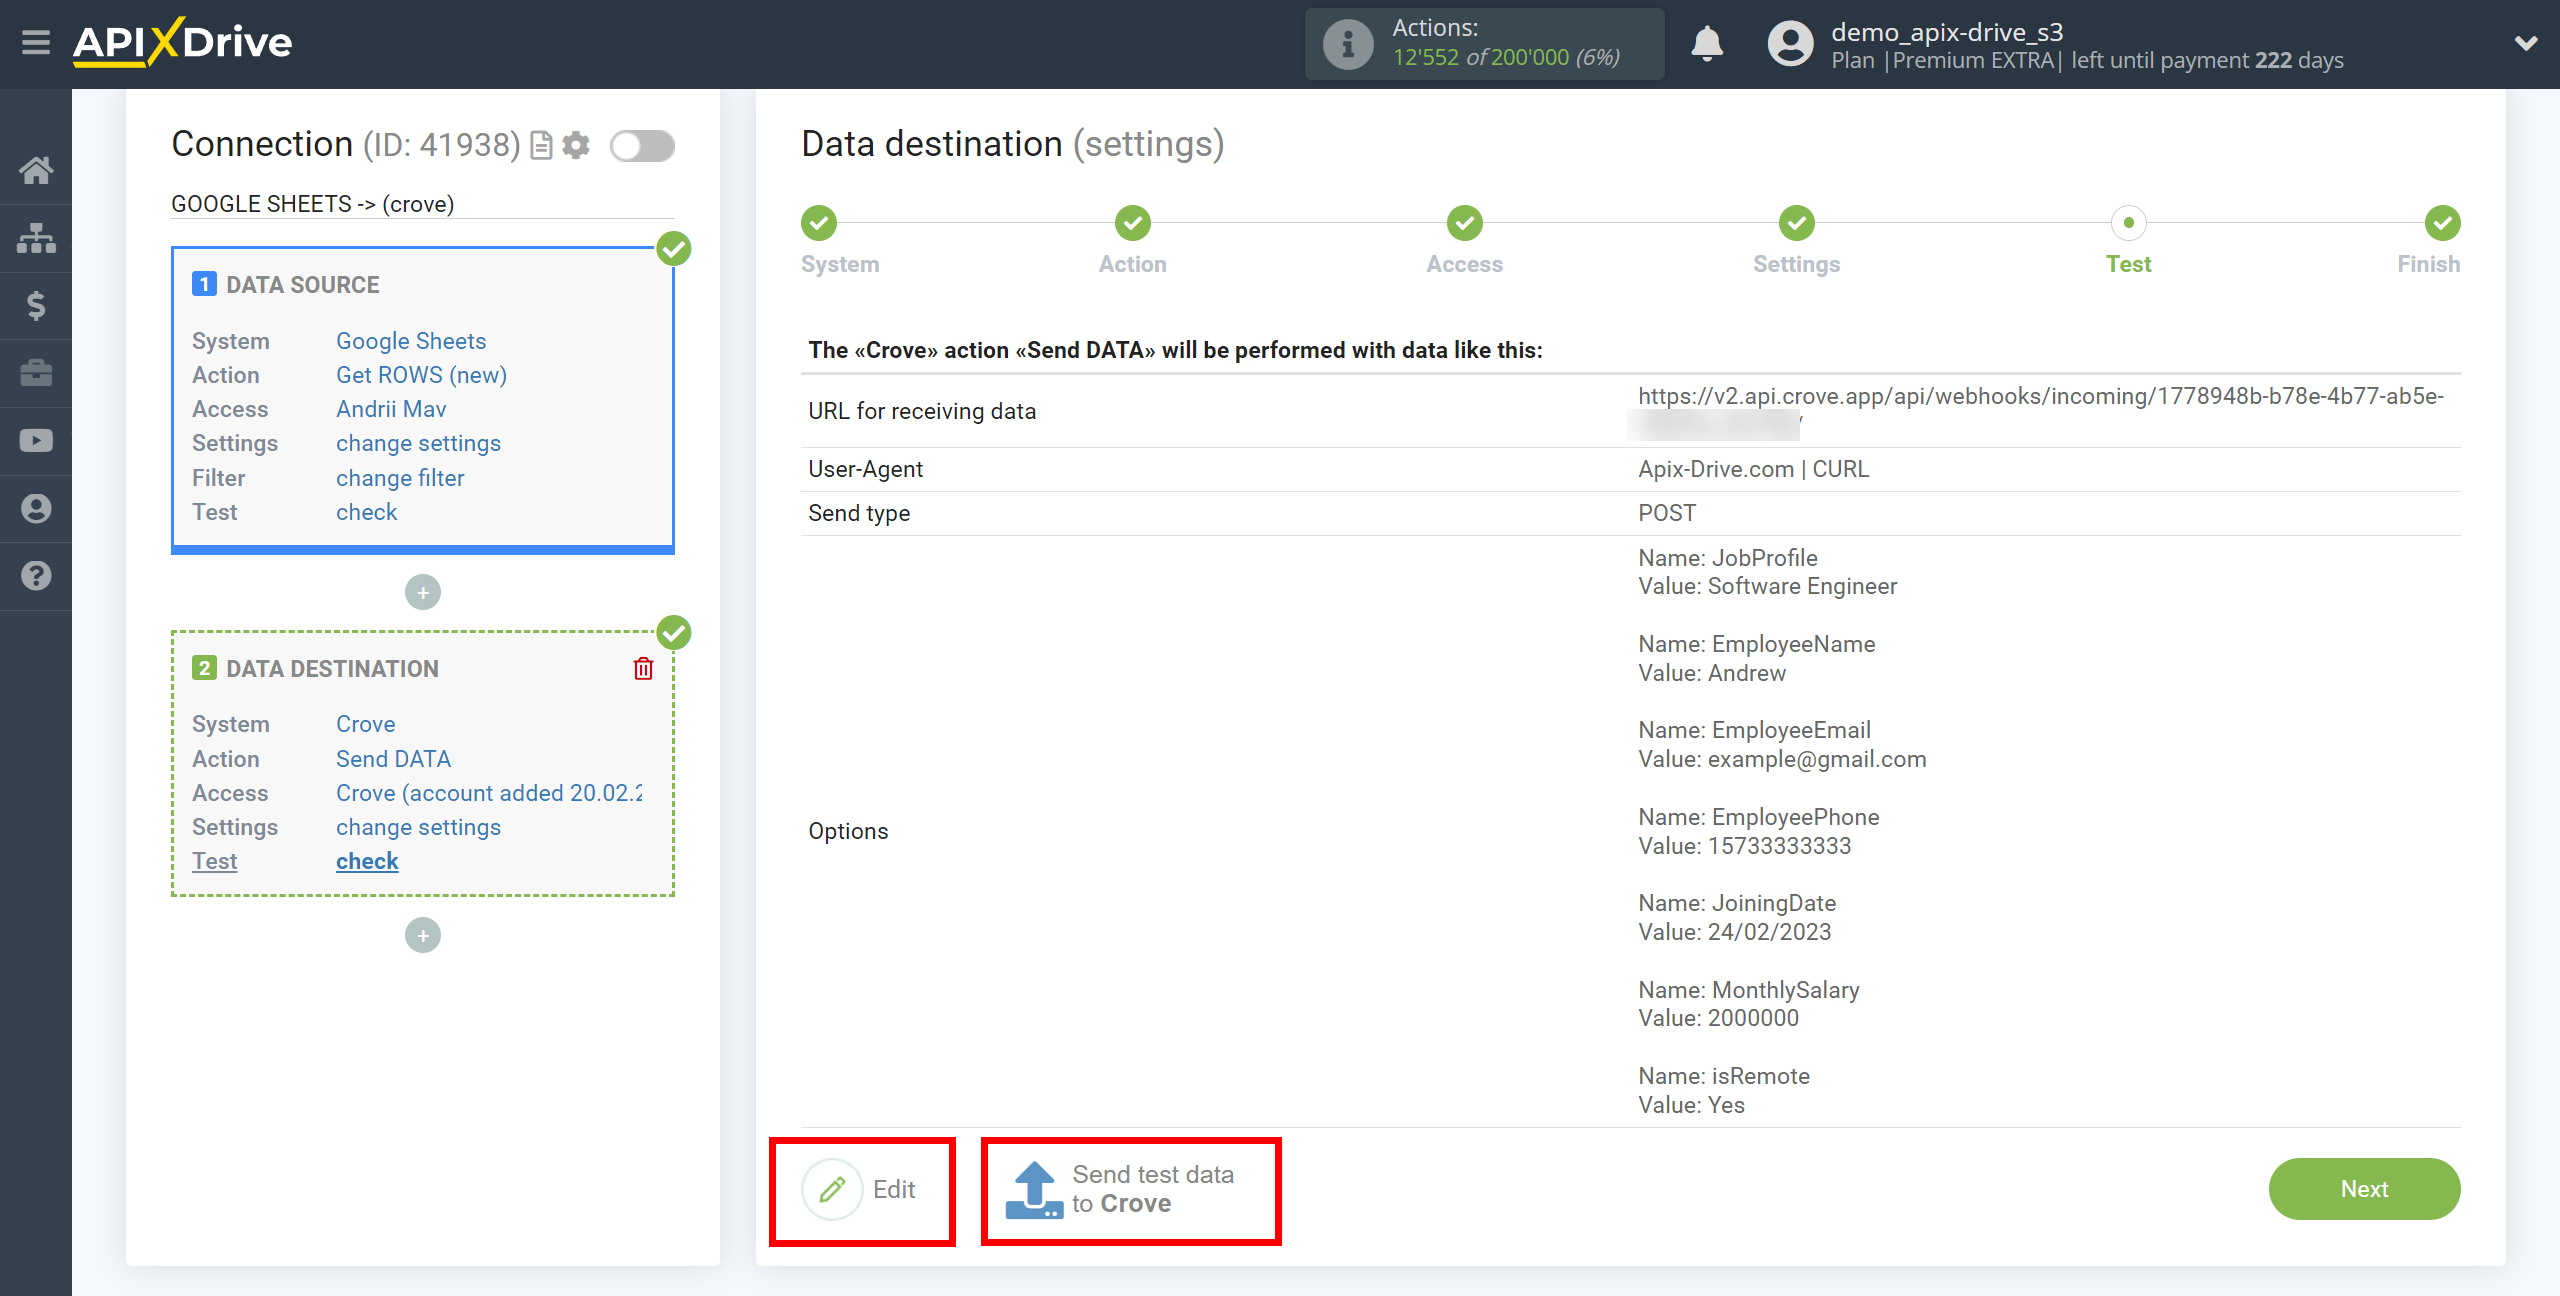
Task: Go to System step
Action: tap(819, 223)
